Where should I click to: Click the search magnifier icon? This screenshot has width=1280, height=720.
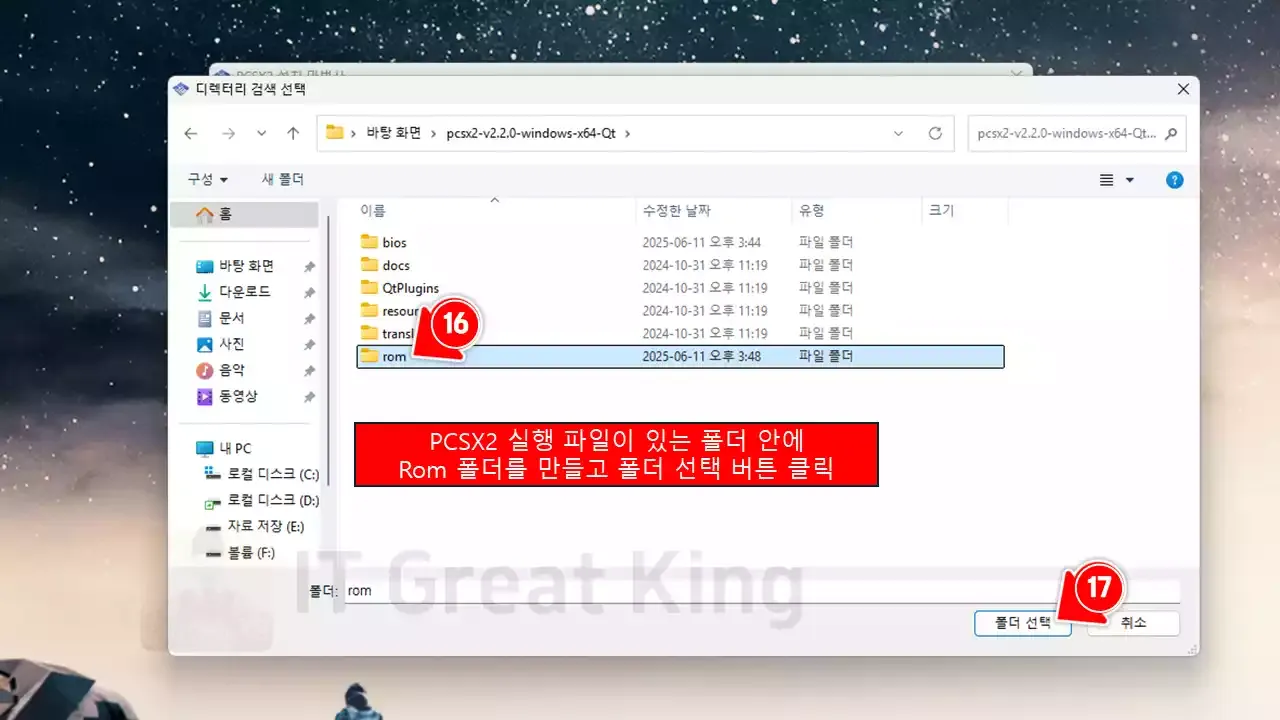coord(1171,133)
